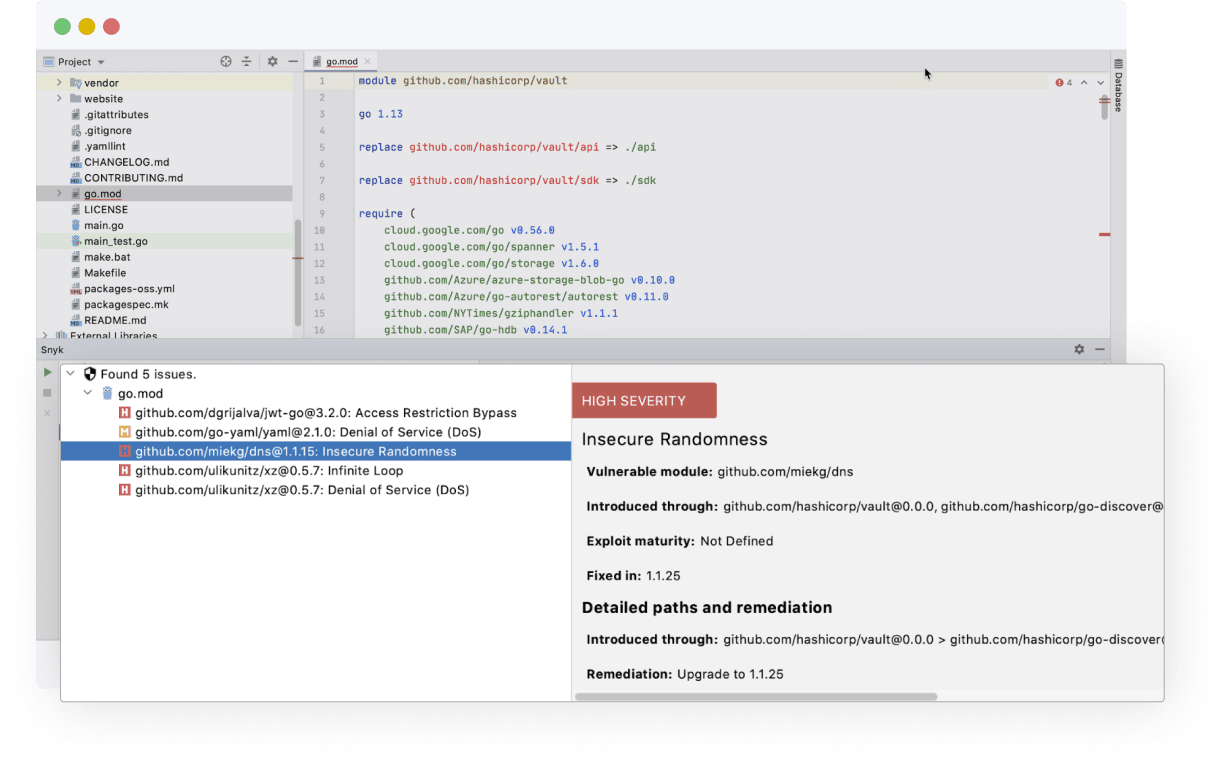
Task: Hide the Project panel with minus icon
Action: coord(292,61)
